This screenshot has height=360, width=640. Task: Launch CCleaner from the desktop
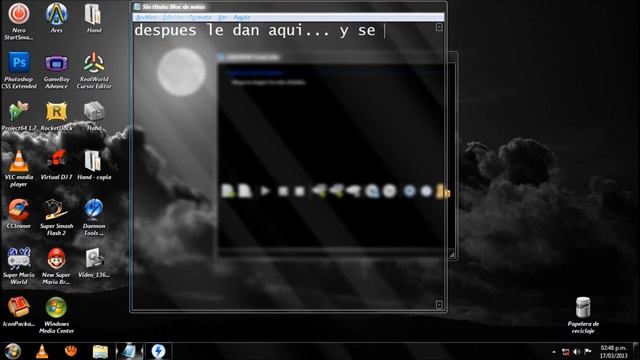pyautogui.click(x=19, y=214)
